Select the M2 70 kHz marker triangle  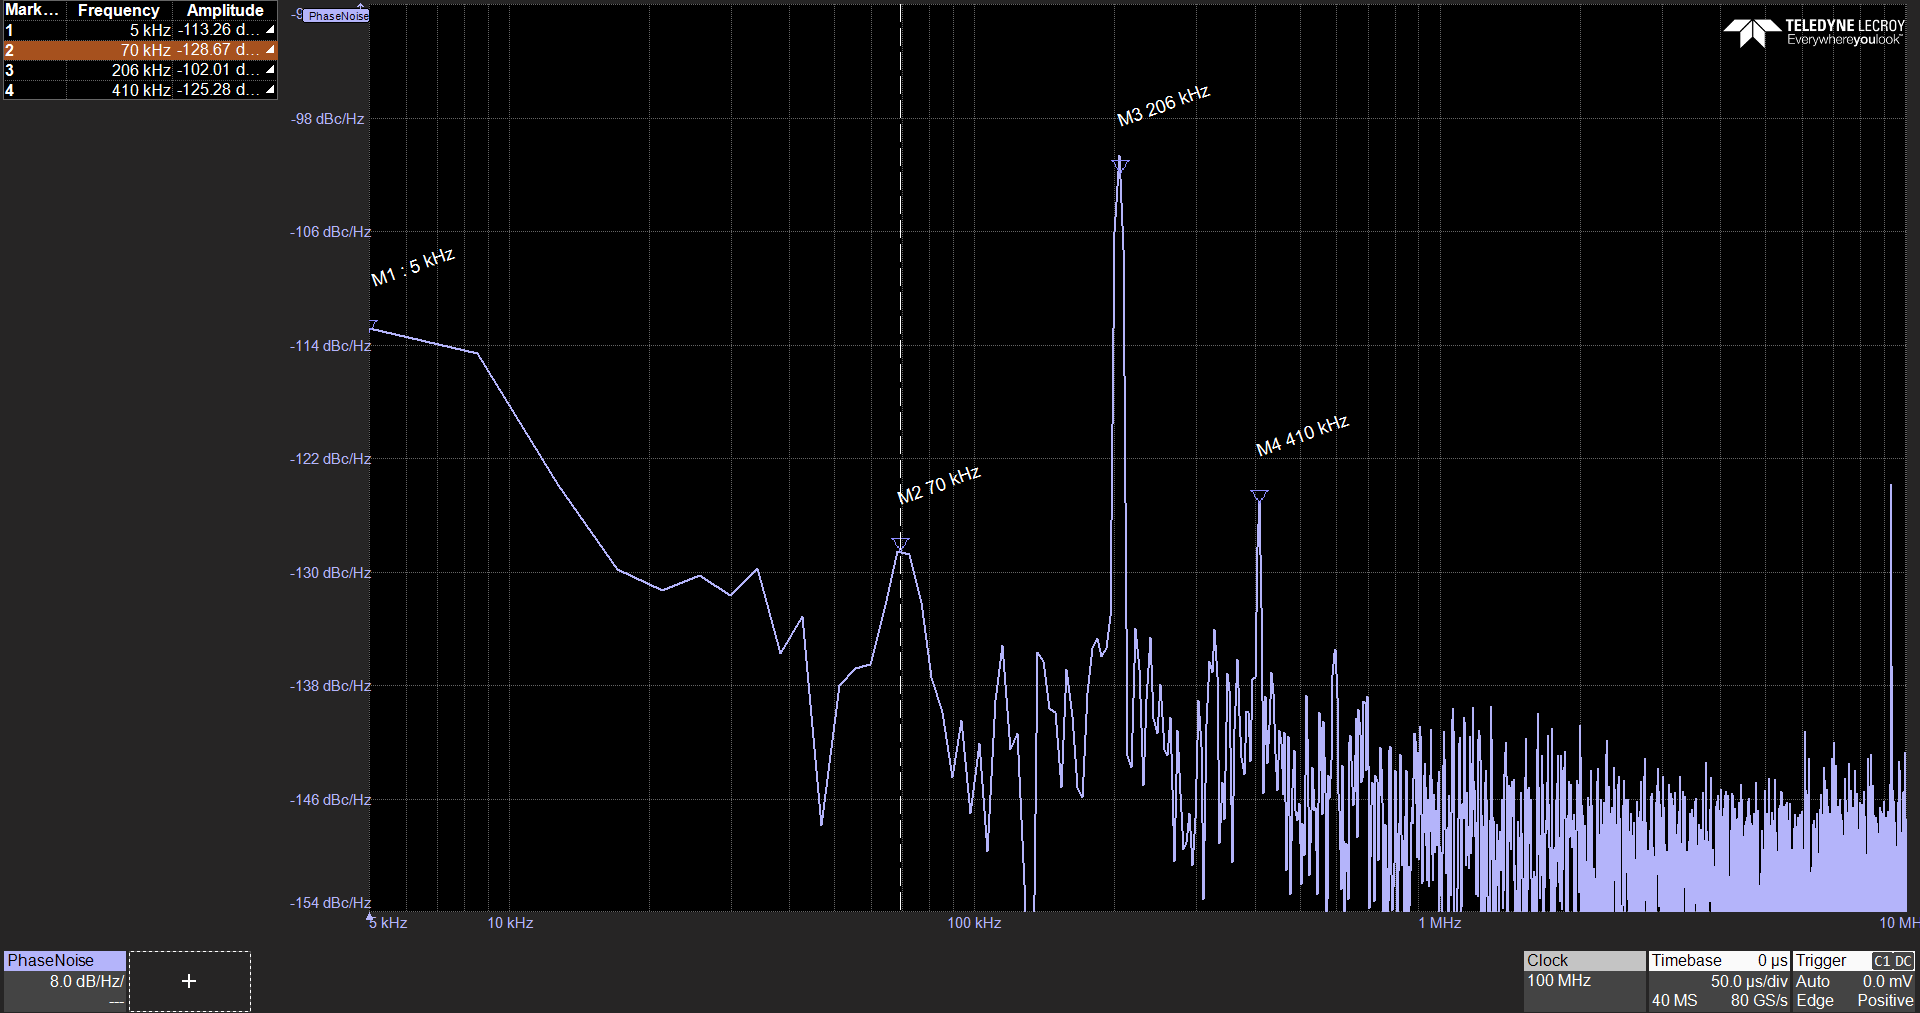901,544
